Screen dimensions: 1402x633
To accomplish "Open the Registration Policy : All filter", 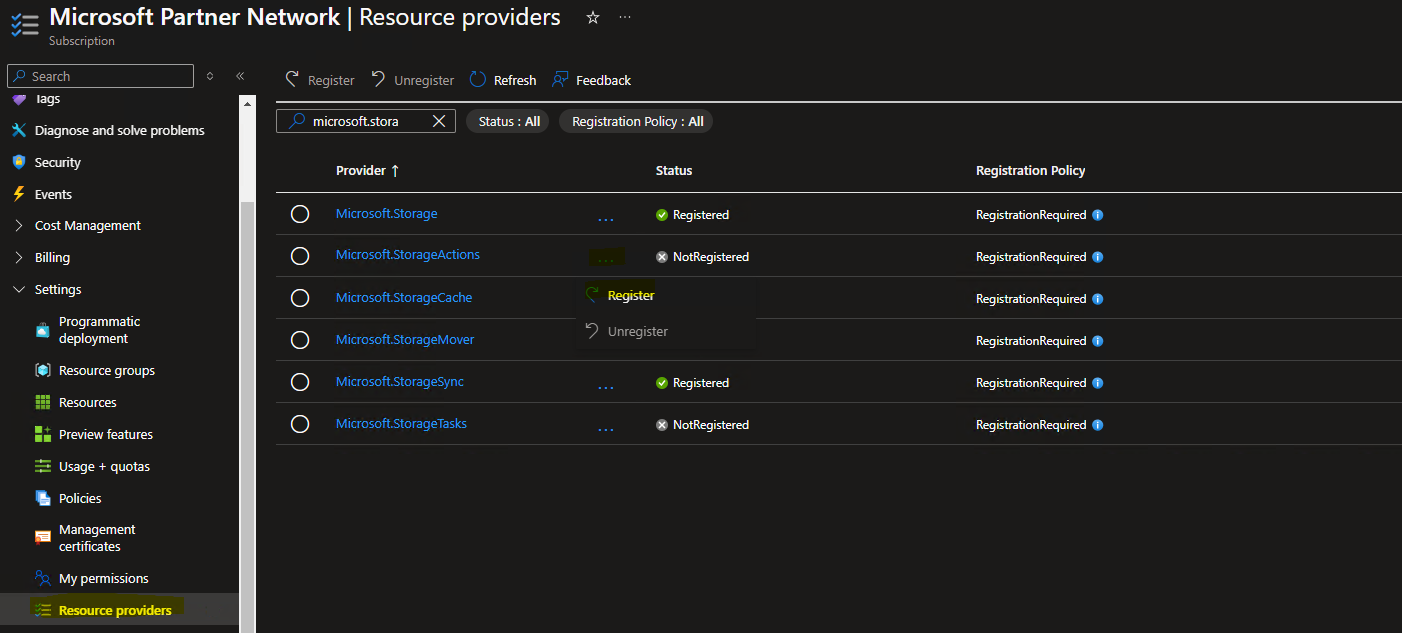I will point(636,121).
